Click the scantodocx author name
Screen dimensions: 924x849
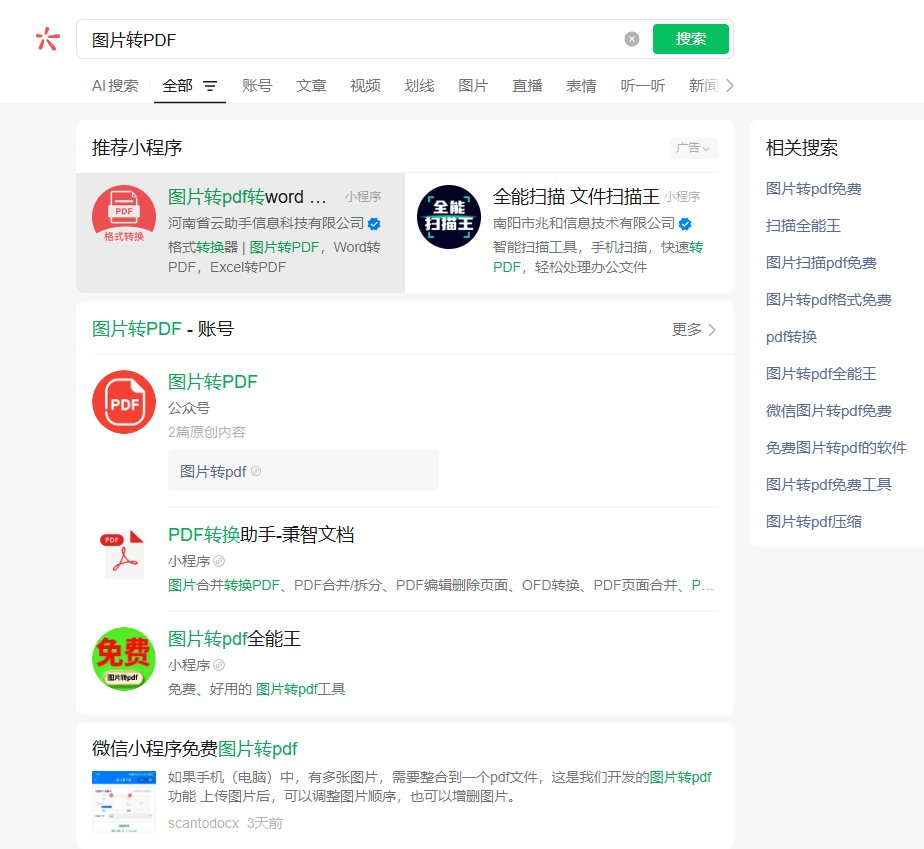tap(203, 823)
